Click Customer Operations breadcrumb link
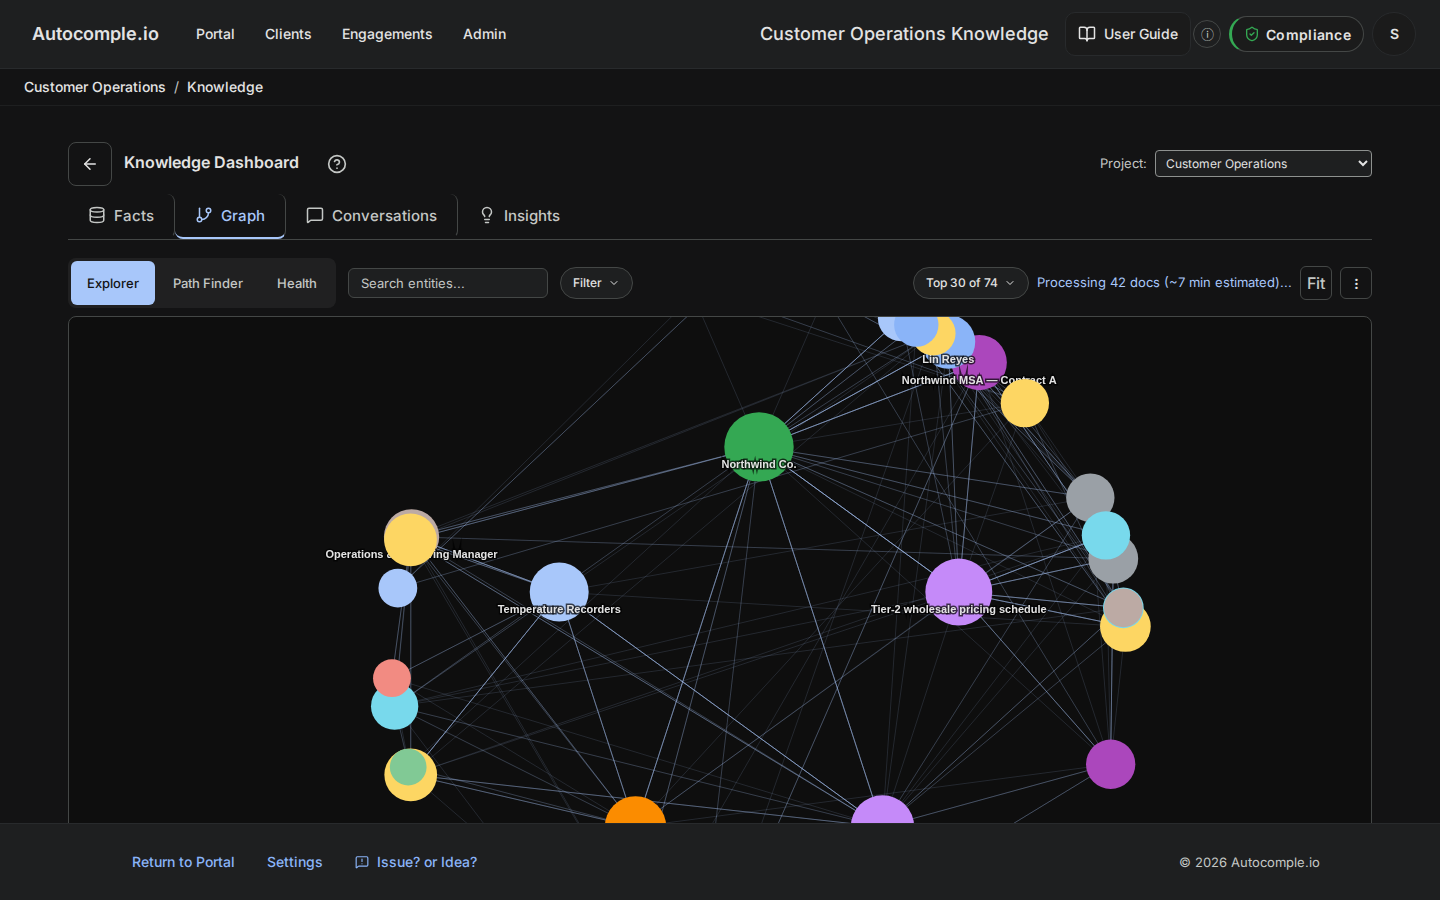This screenshot has width=1440, height=900. click(95, 87)
